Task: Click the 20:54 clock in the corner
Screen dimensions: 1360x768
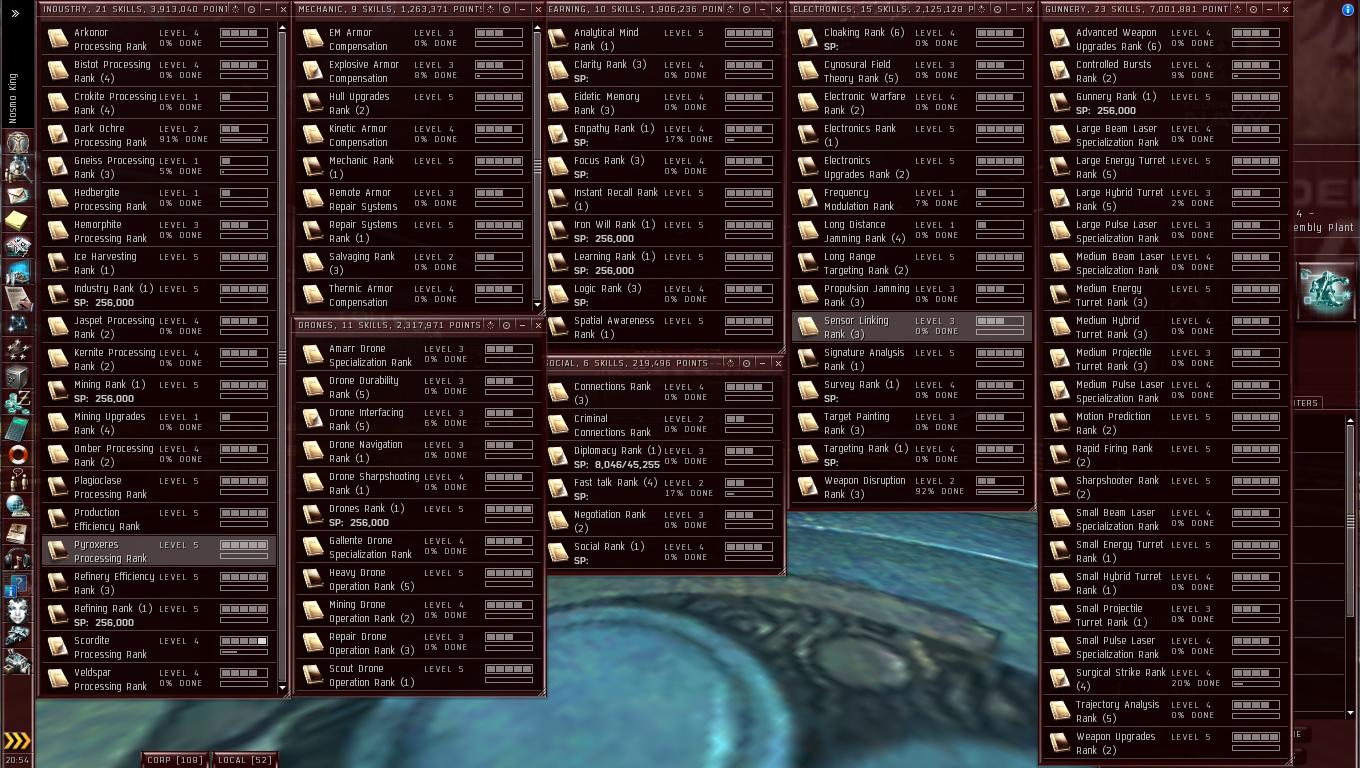Action: click(16, 760)
